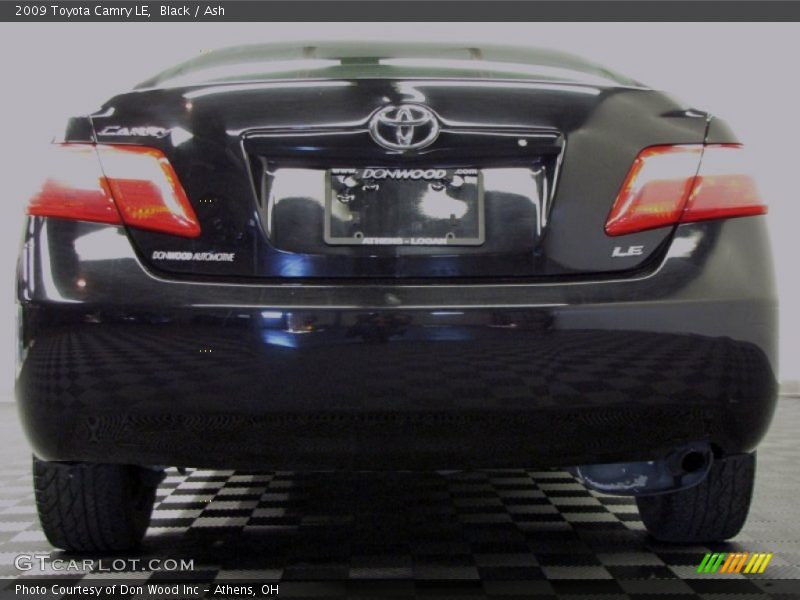Image resolution: width=800 pixels, height=600 pixels.
Task: Click the Donwood dealer license plate frame
Action: (402, 200)
